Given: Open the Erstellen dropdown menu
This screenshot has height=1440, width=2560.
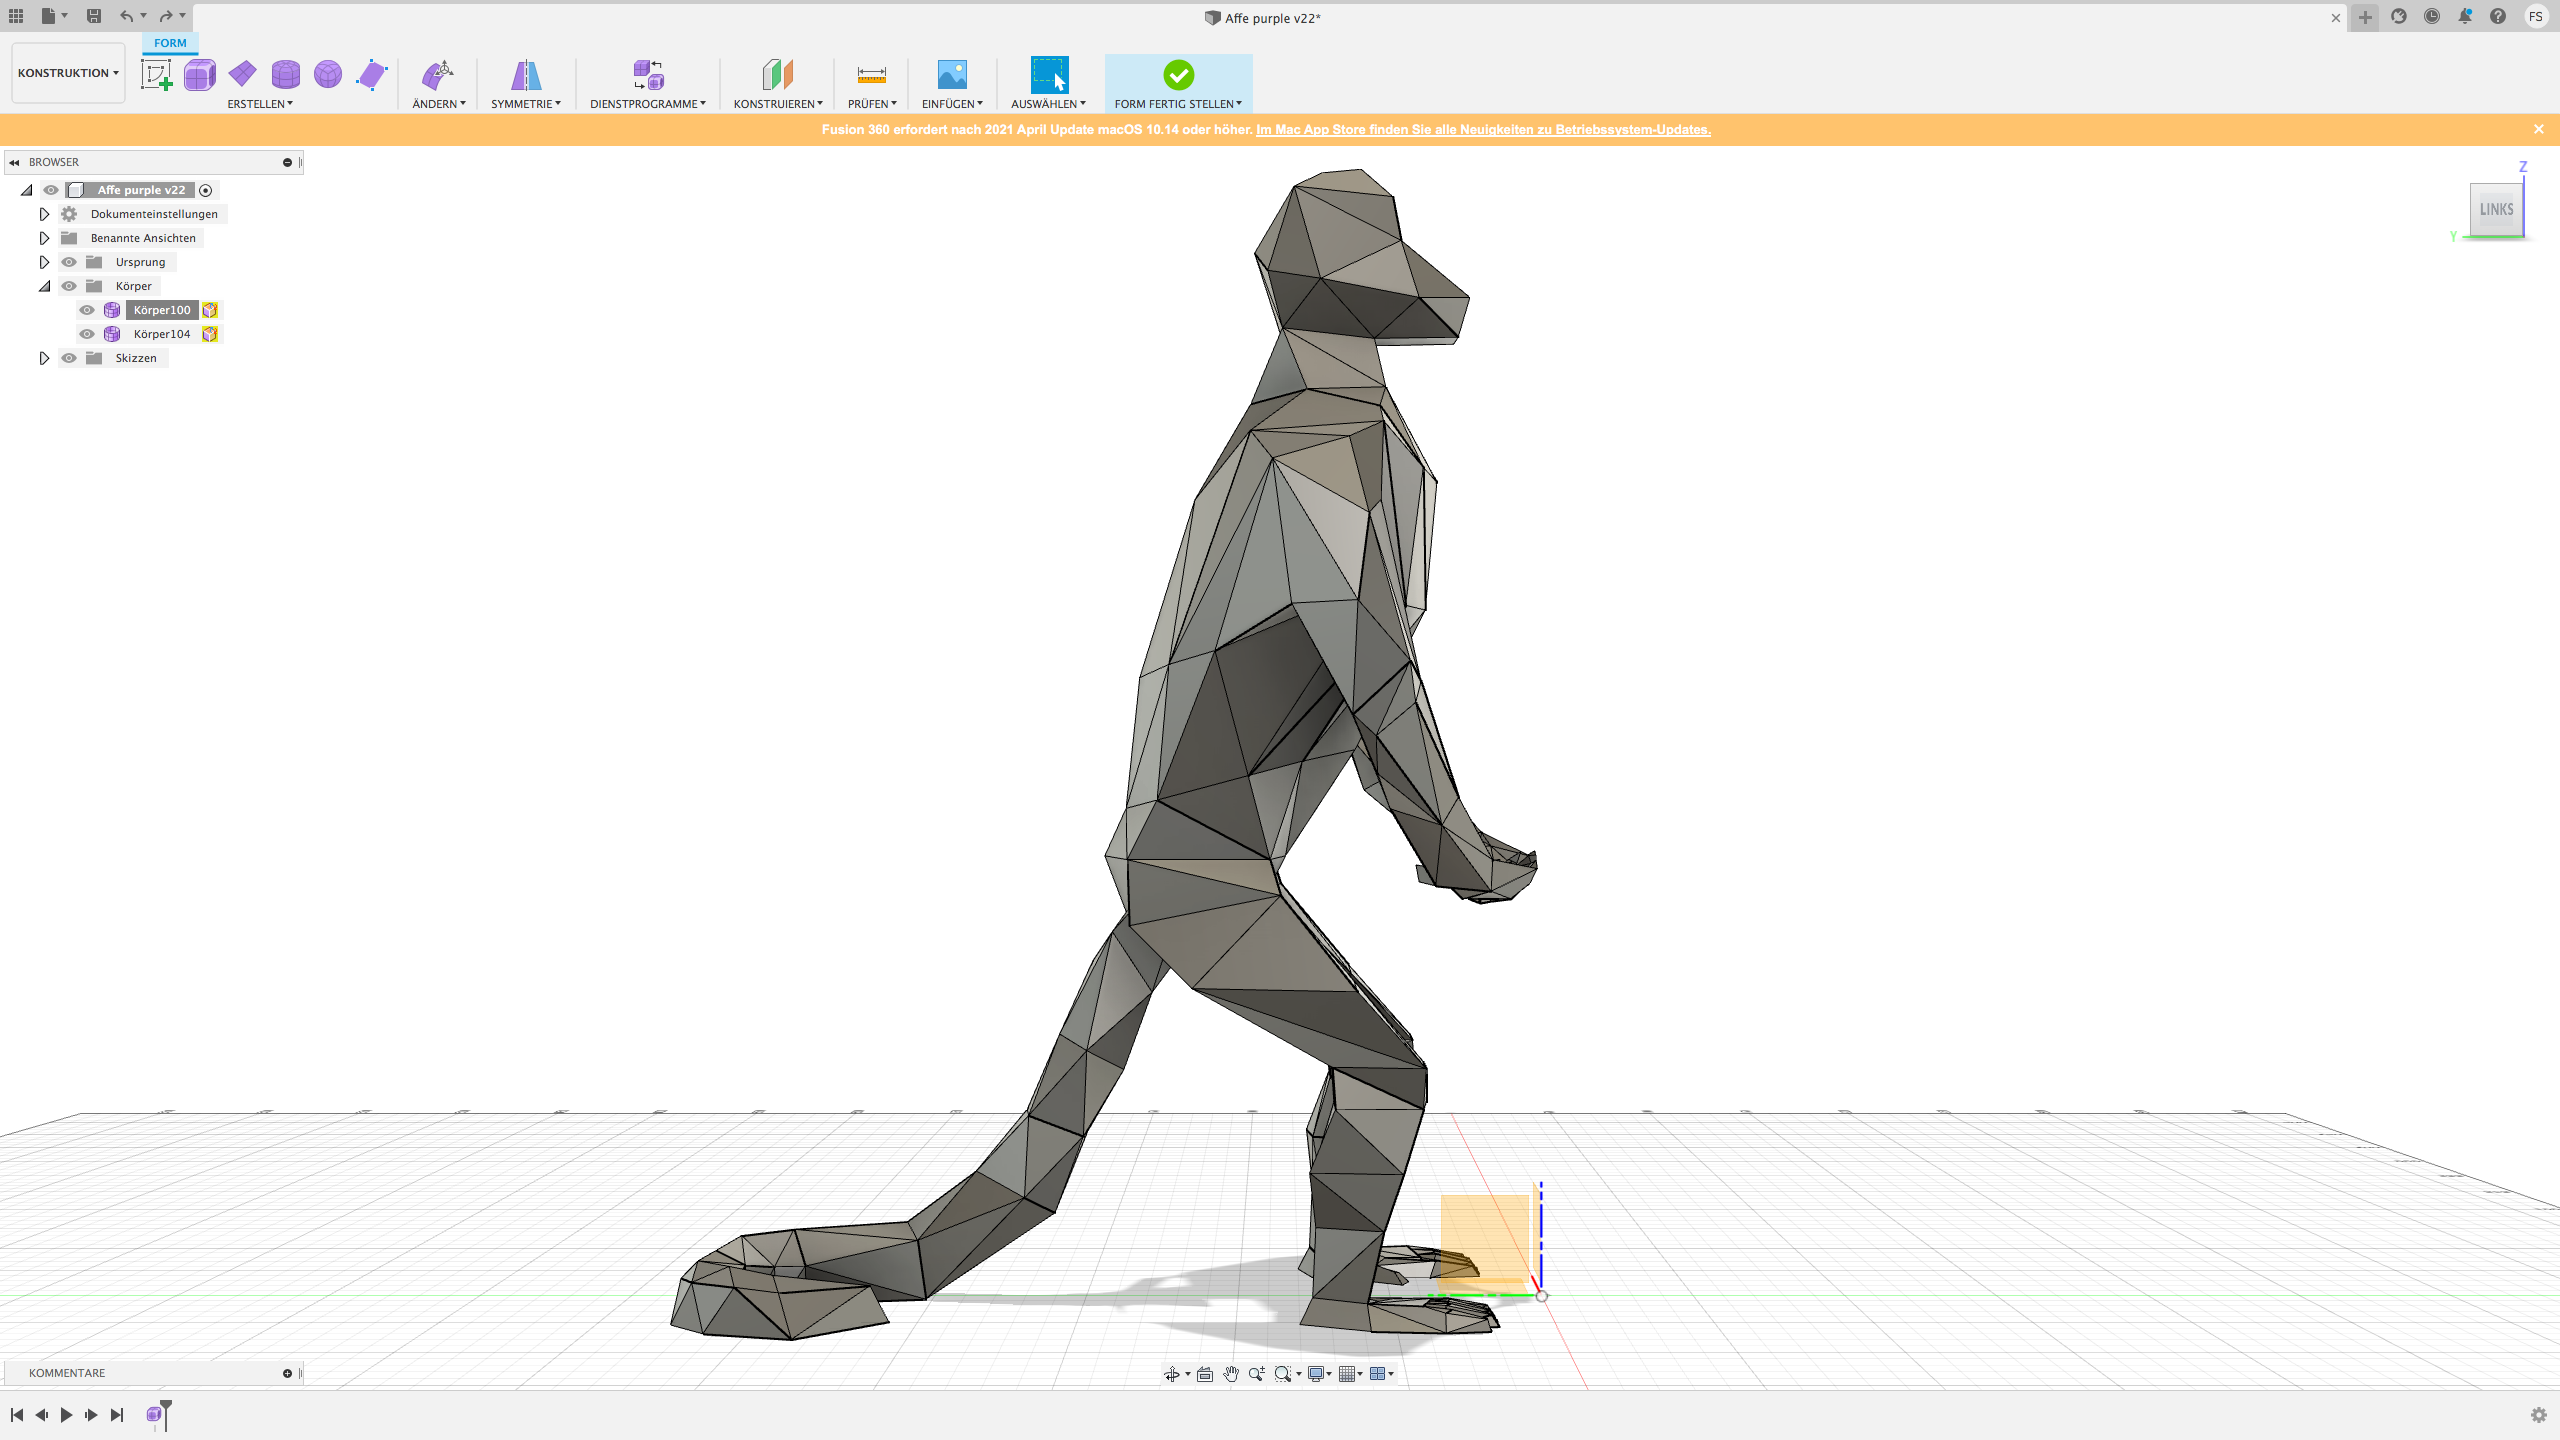Looking at the screenshot, I should tap(259, 102).
